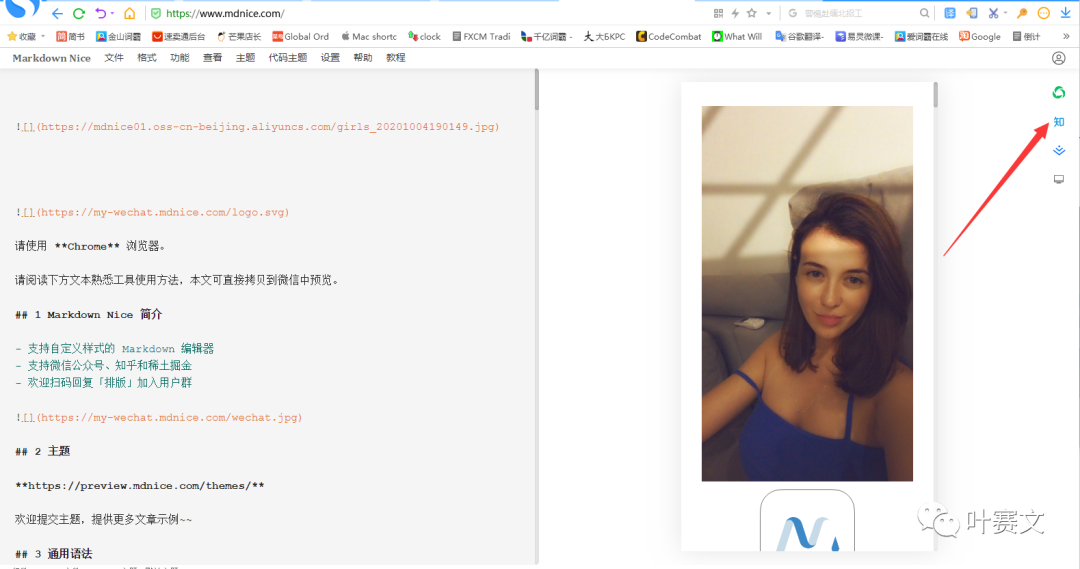Open the 简书 bookmark

(x=70, y=37)
